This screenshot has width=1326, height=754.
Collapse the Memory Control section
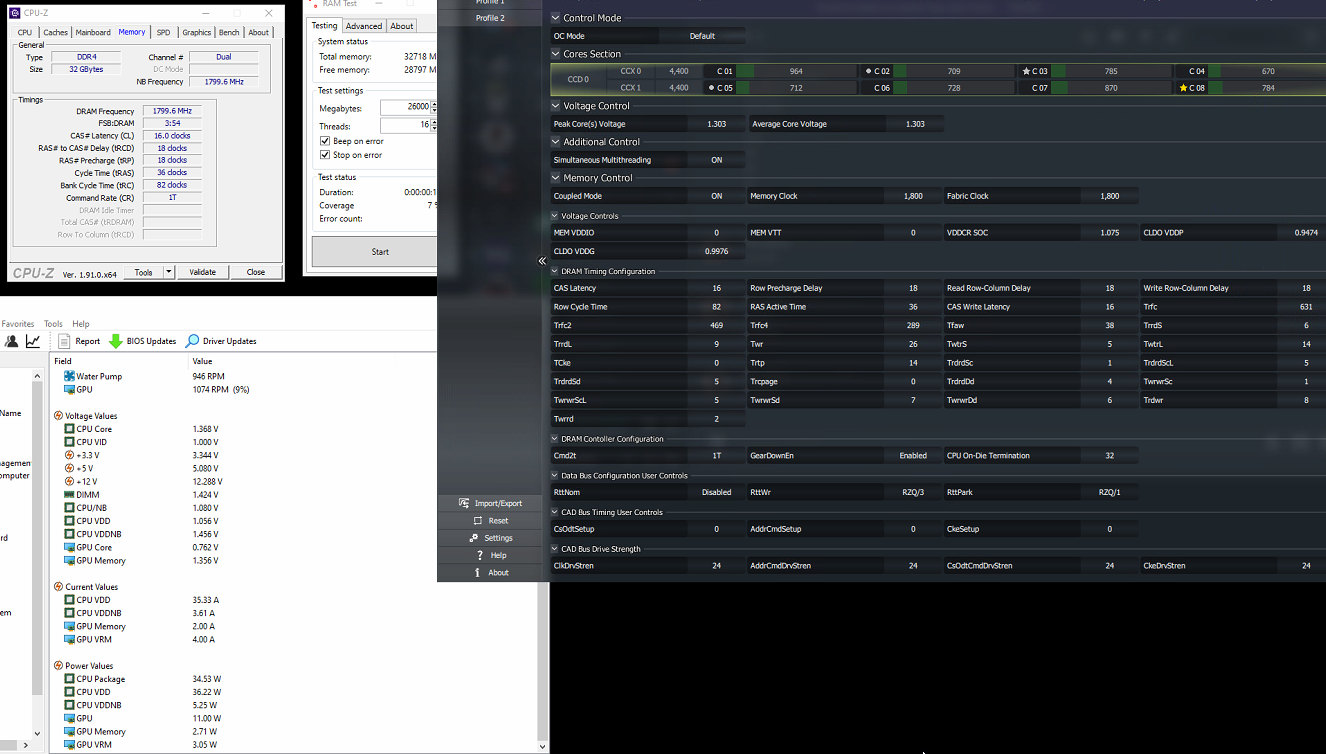pyautogui.click(x=556, y=178)
